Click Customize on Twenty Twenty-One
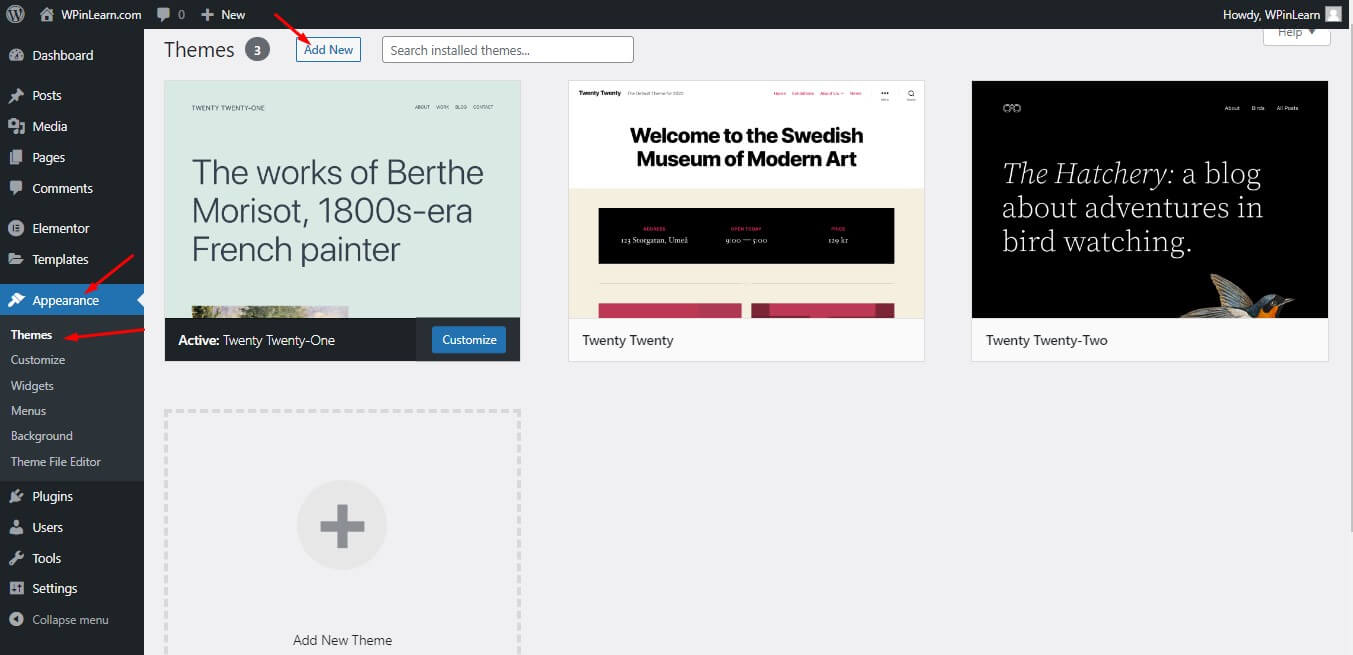Image resolution: width=1353 pixels, height=655 pixels. (x=469, y=340)
